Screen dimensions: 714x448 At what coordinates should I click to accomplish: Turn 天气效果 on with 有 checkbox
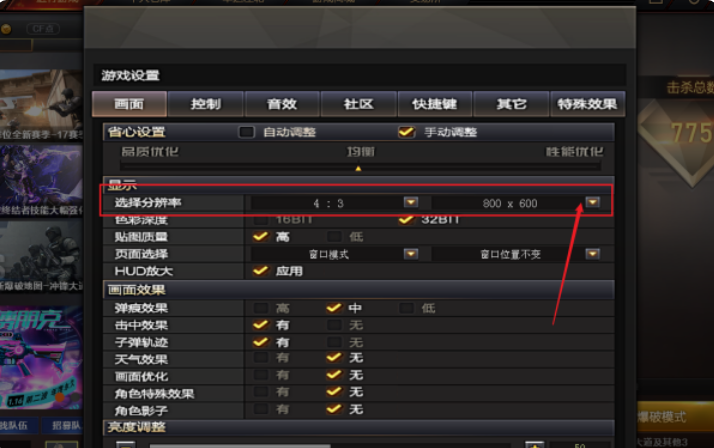click(260, 357)
